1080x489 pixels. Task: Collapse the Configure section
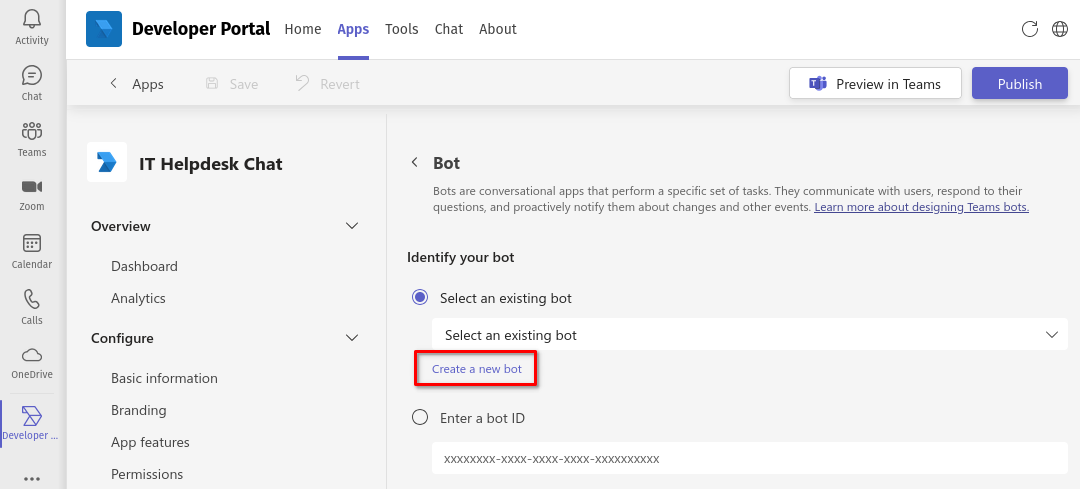(x=352, y=337)
